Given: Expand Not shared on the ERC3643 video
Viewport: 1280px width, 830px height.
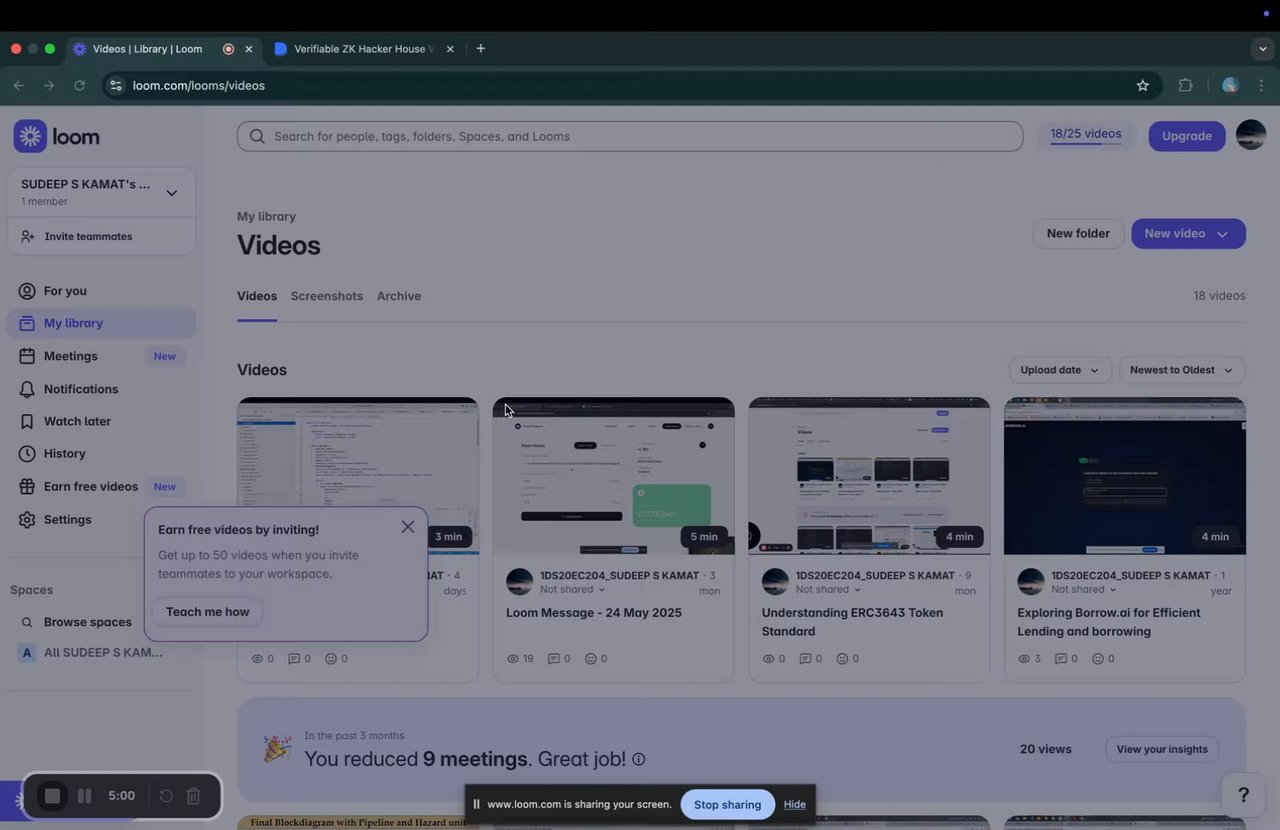Looking at the screenshot, I should (x=828, y=590).
